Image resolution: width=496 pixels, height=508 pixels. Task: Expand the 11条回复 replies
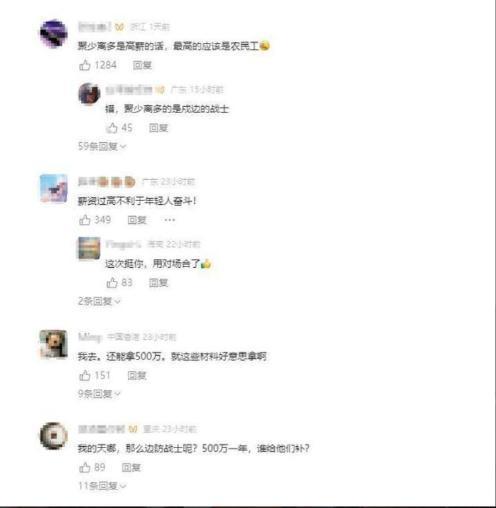coord(102,486)
